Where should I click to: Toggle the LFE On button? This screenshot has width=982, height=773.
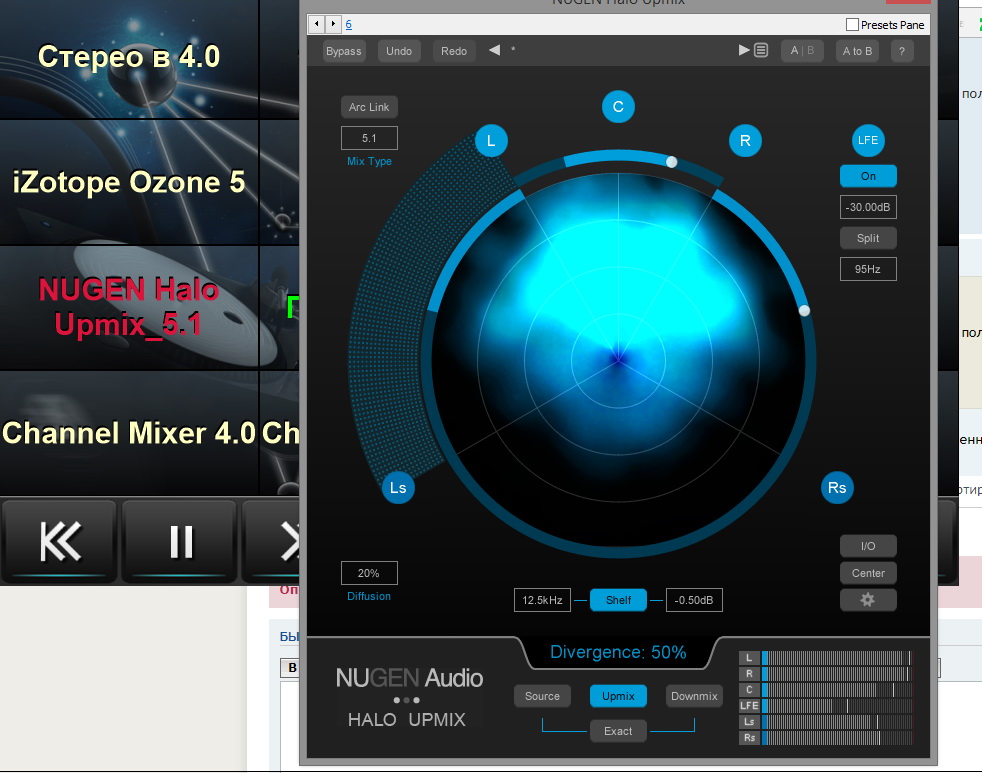pos(868,176)
